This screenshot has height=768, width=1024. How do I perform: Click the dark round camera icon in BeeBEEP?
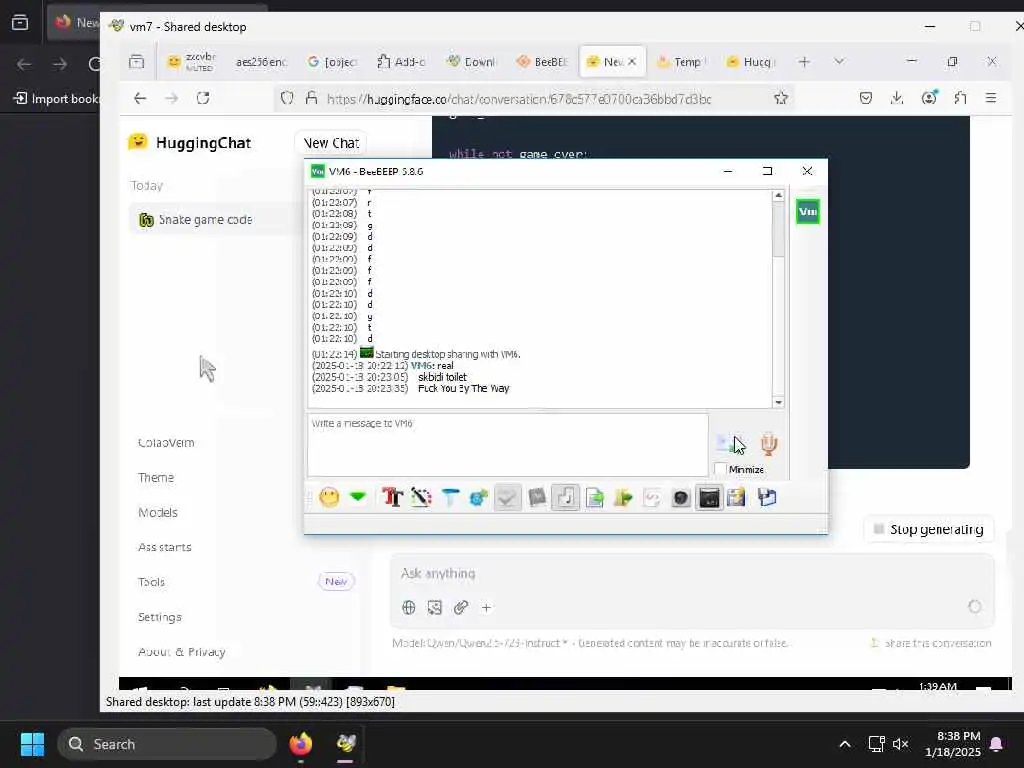click(680, 498)
